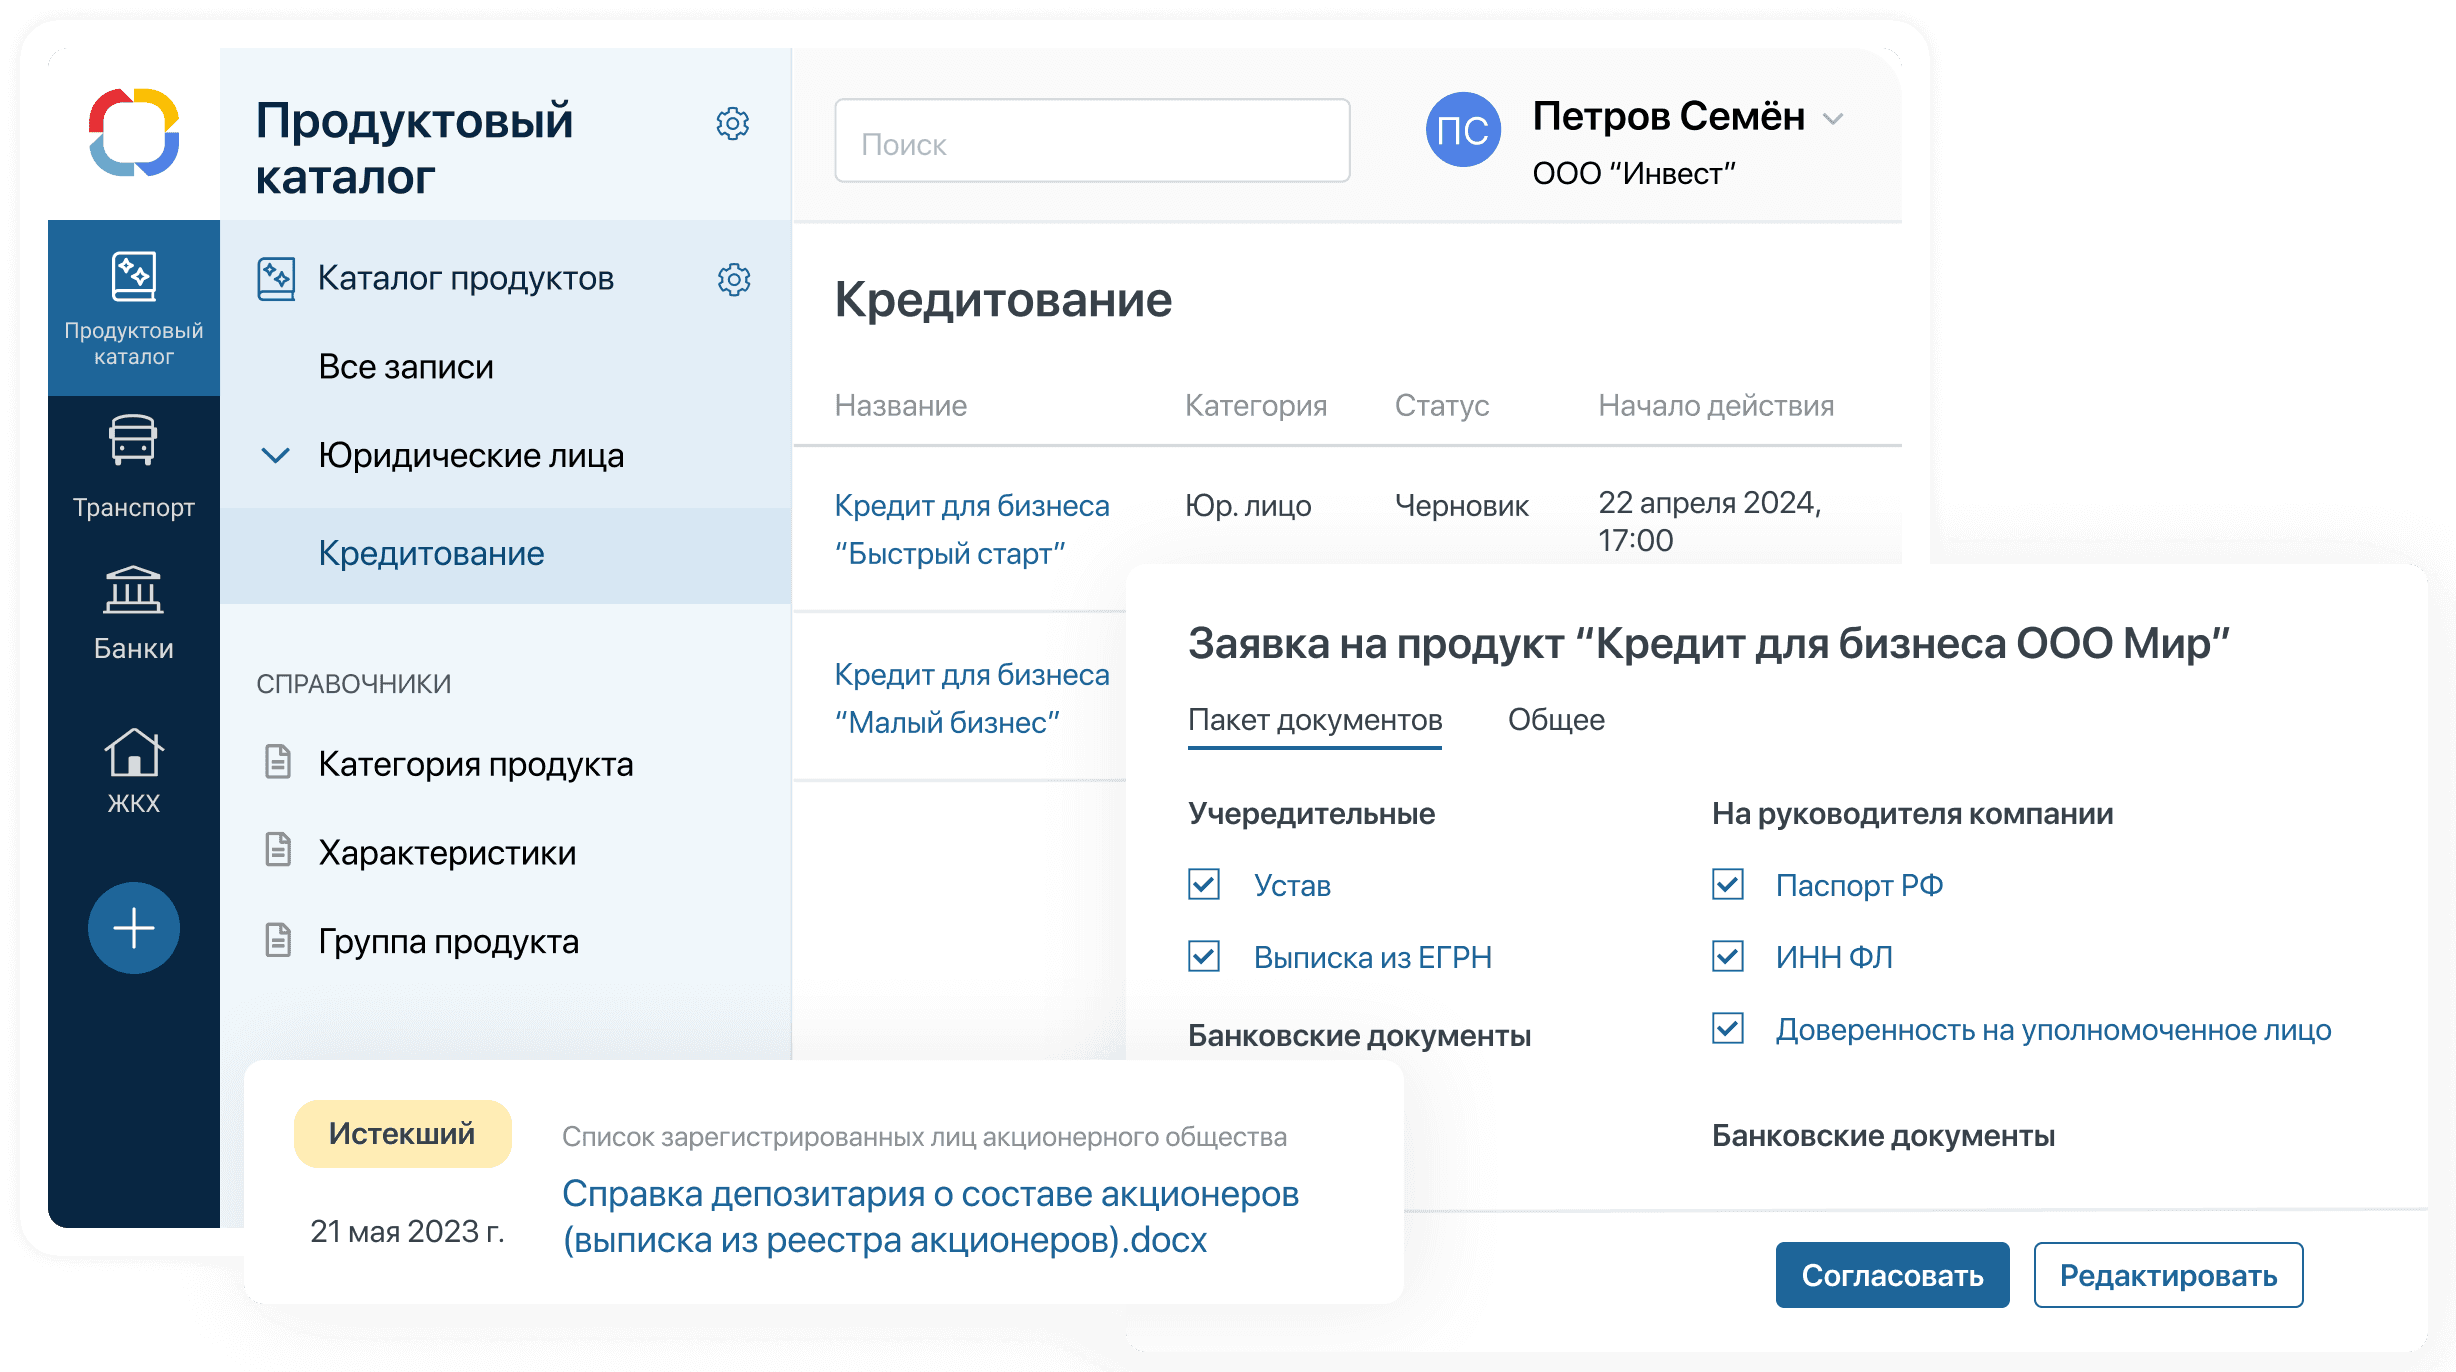Open Категория продукта reference document

tap(475, 764)
